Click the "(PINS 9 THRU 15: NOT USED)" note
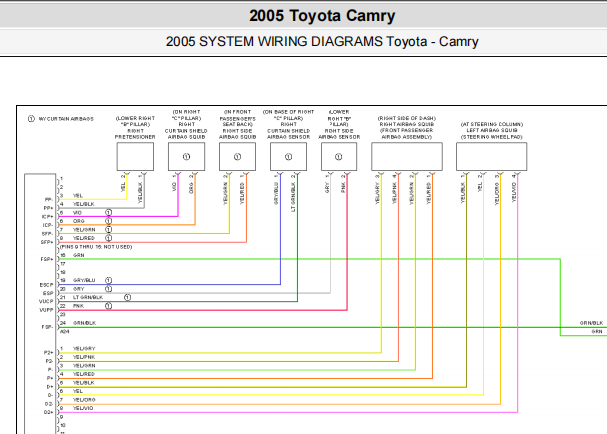 tap(96, 247)
